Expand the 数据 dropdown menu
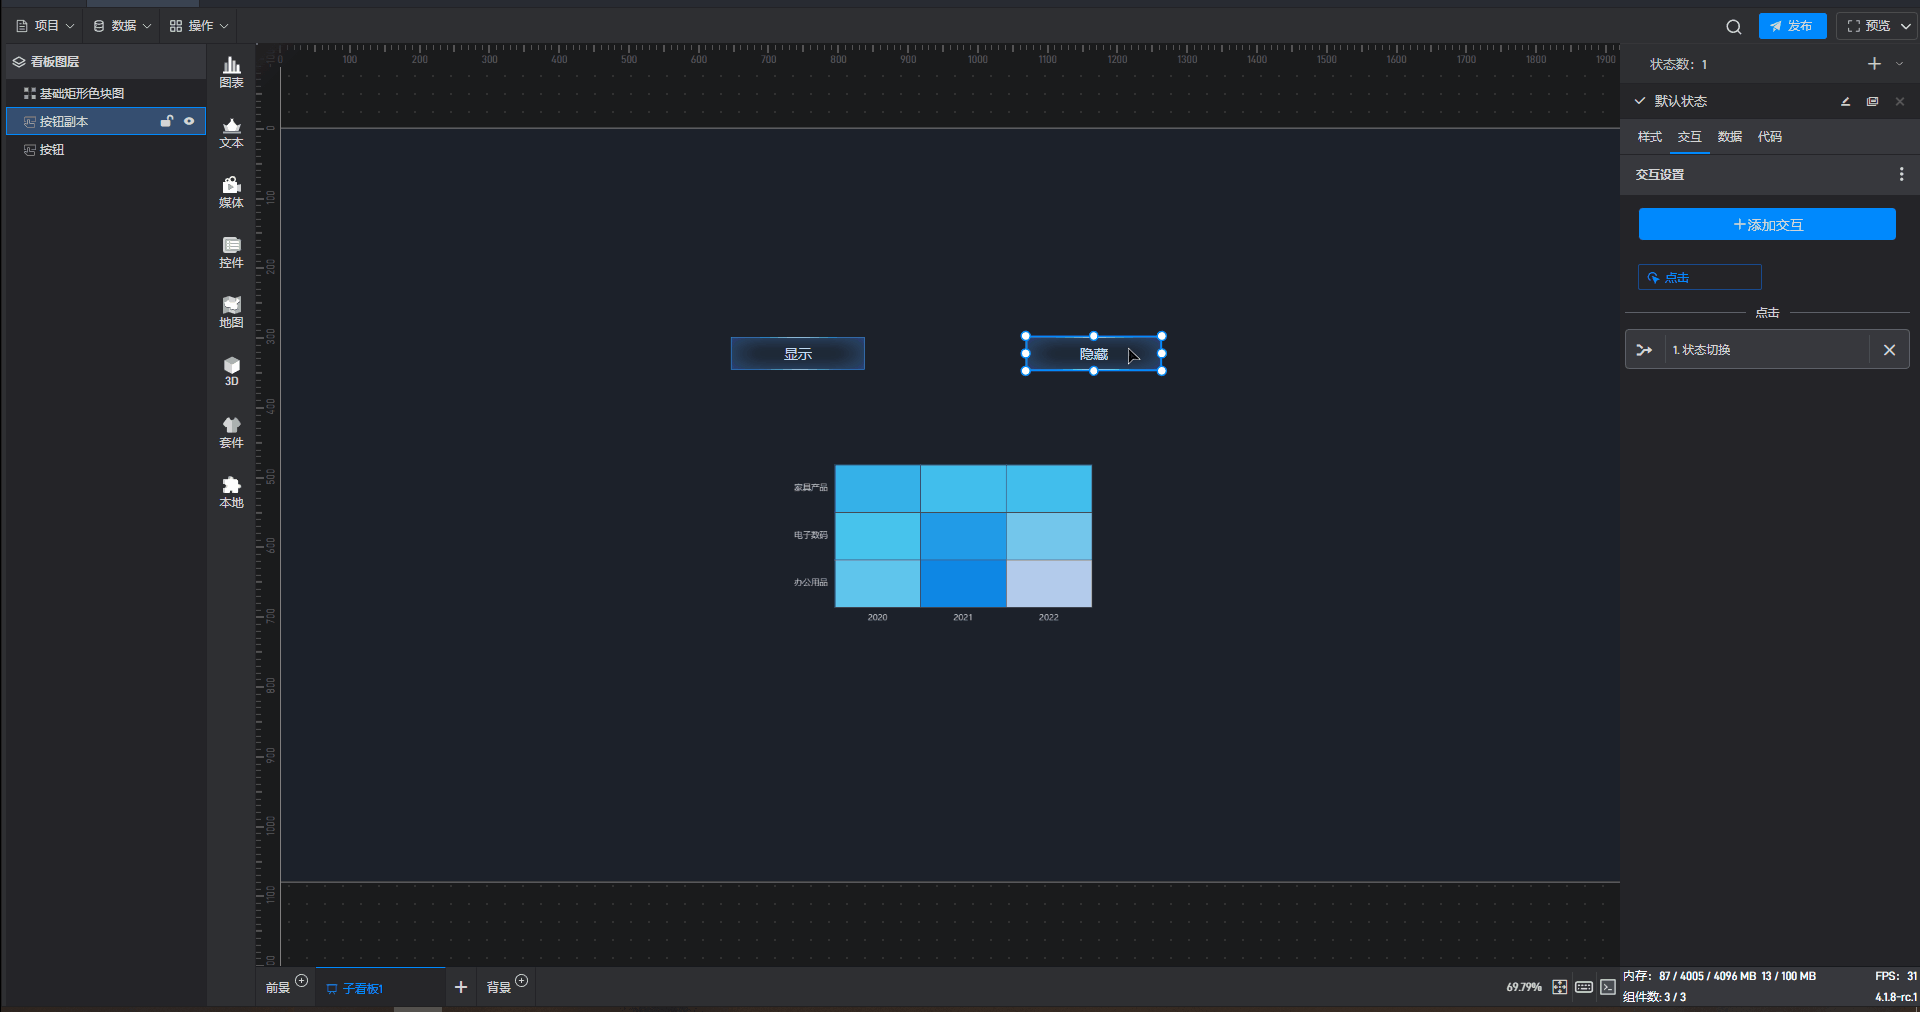This screenshot has width=1920, height=1012. pos(122,26)
